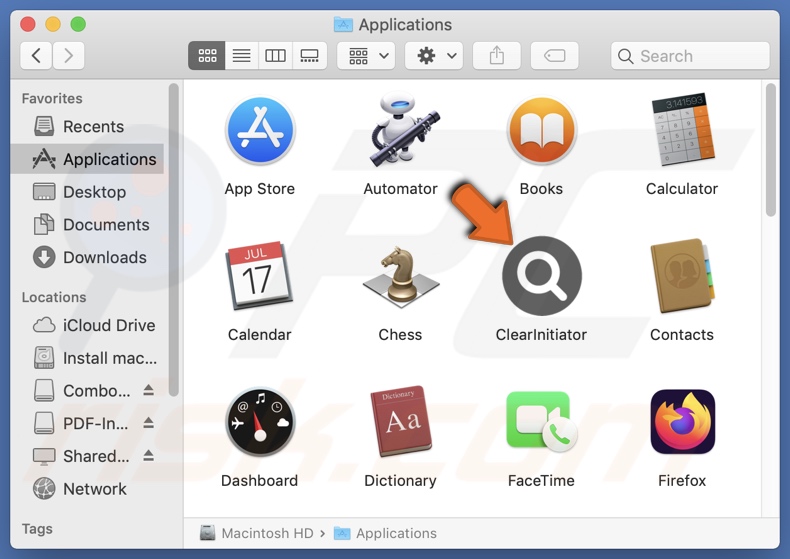Image resolution: width=790 pixels, height=559 pixels.
Task: Open Desktop in the sidebar
Action: click(87, 192)
